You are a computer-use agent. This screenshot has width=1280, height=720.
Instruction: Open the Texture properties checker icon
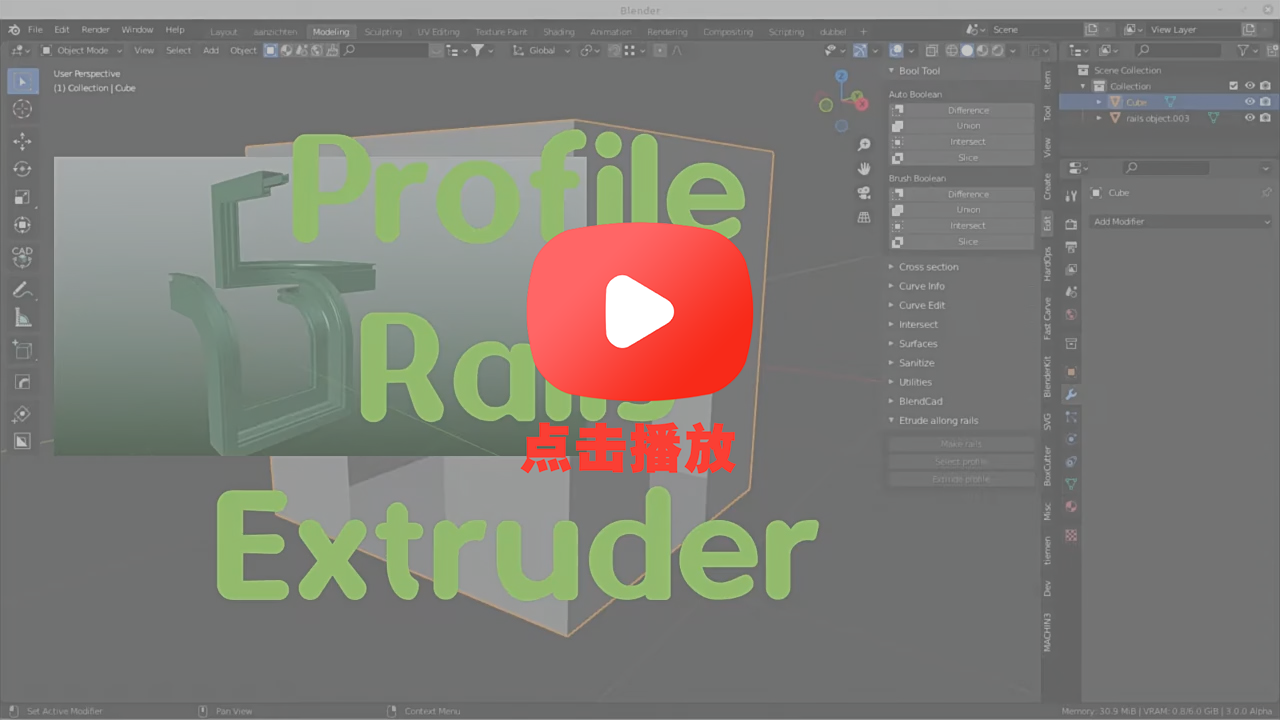[1071, 535]
